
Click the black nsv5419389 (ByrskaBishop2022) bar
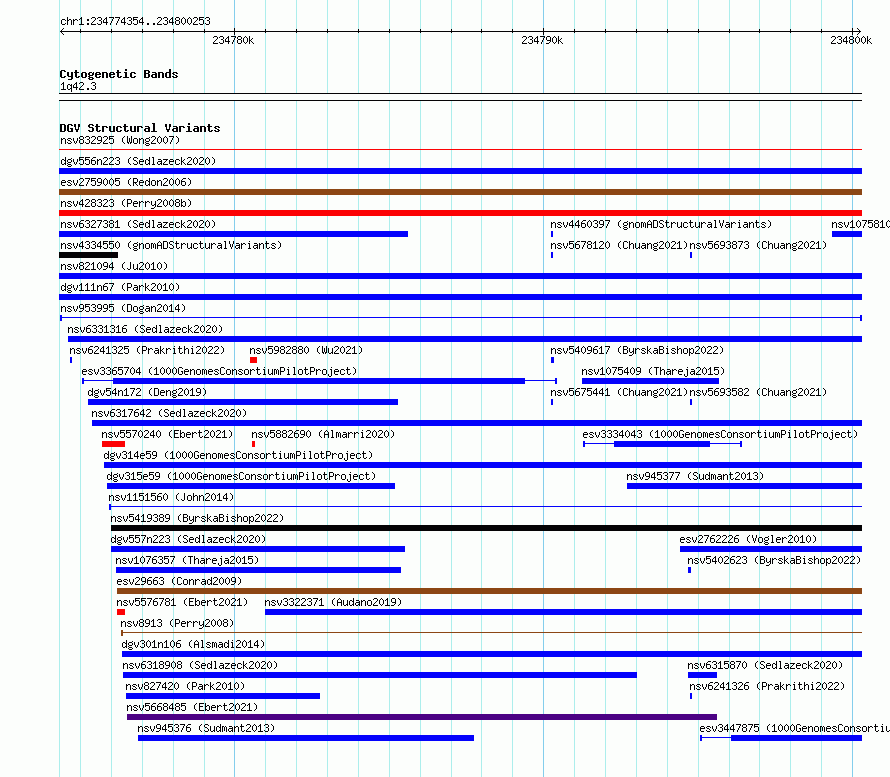coord(486,528)
